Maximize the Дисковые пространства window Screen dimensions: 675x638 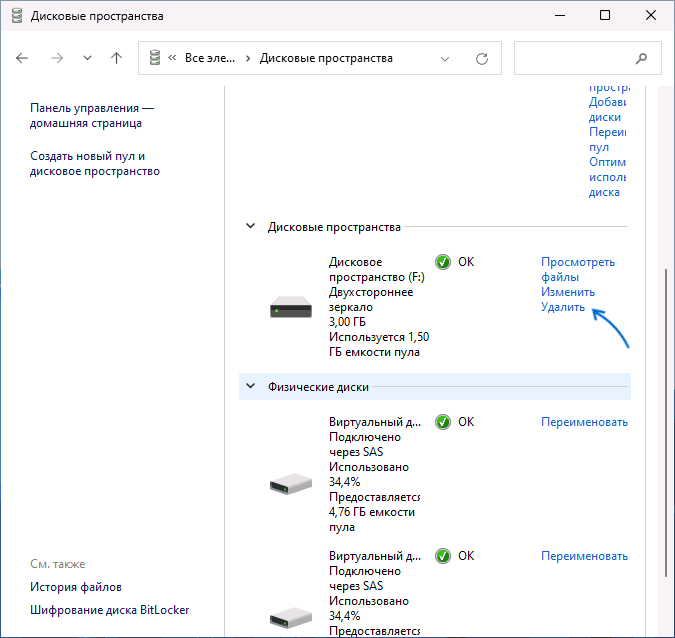point(605,15)
